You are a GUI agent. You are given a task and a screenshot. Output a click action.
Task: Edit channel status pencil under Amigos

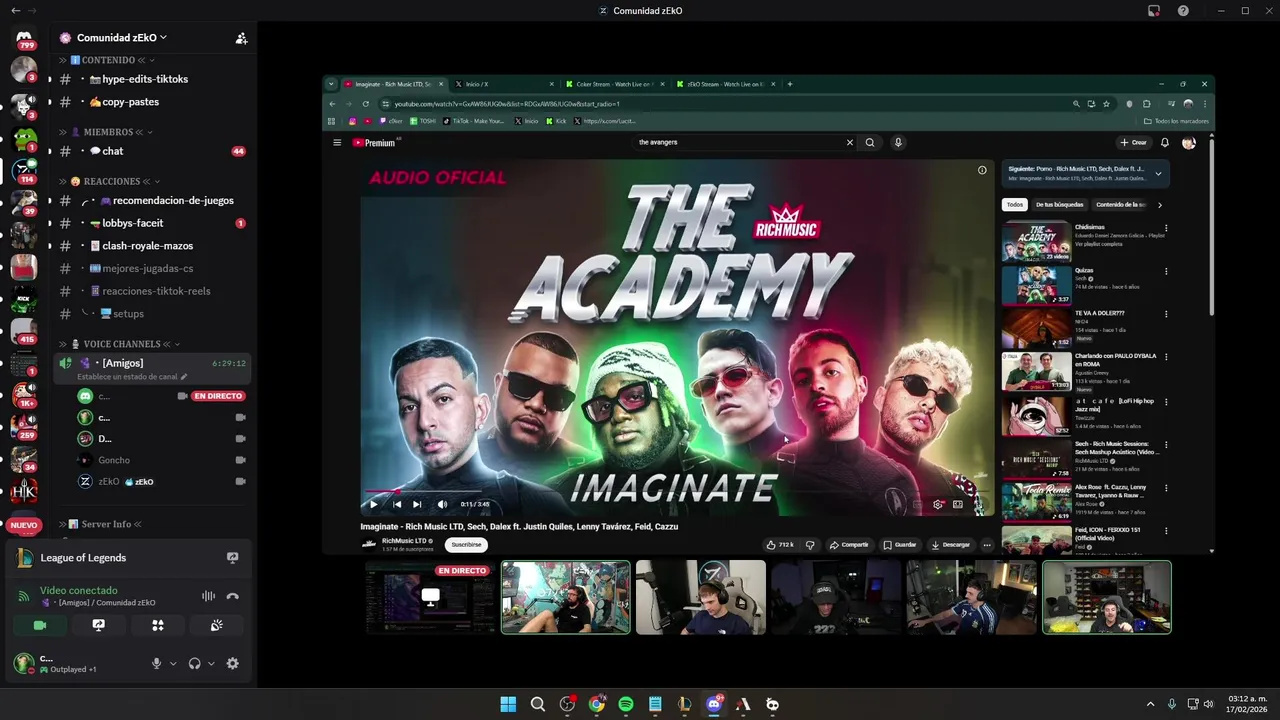(x=184, y=377)
